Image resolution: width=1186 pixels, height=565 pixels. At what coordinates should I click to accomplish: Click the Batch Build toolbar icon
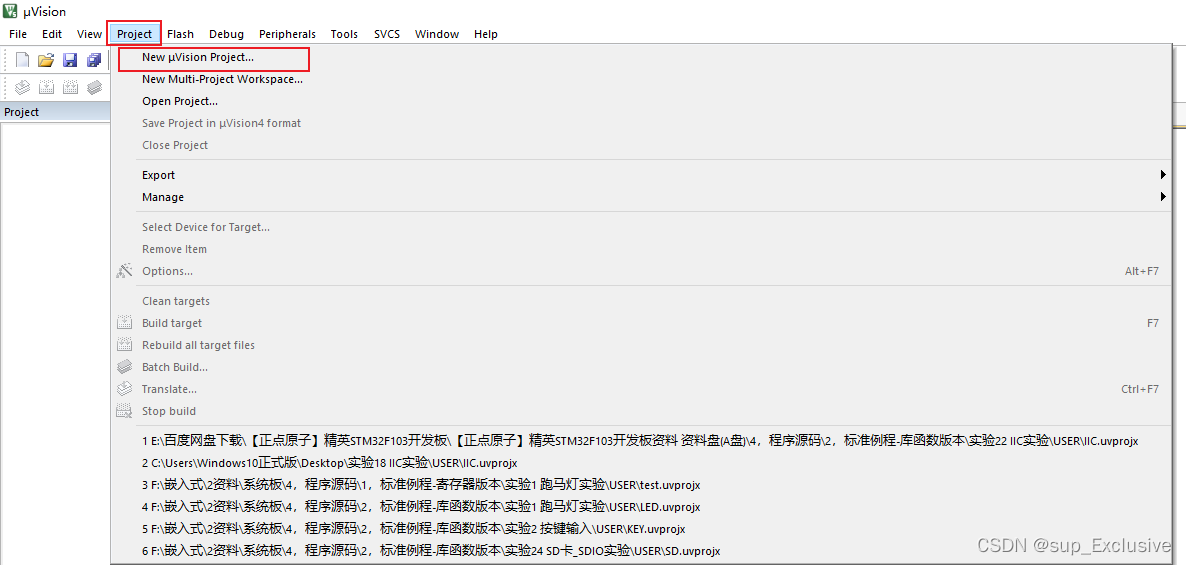tap(94, 88)
